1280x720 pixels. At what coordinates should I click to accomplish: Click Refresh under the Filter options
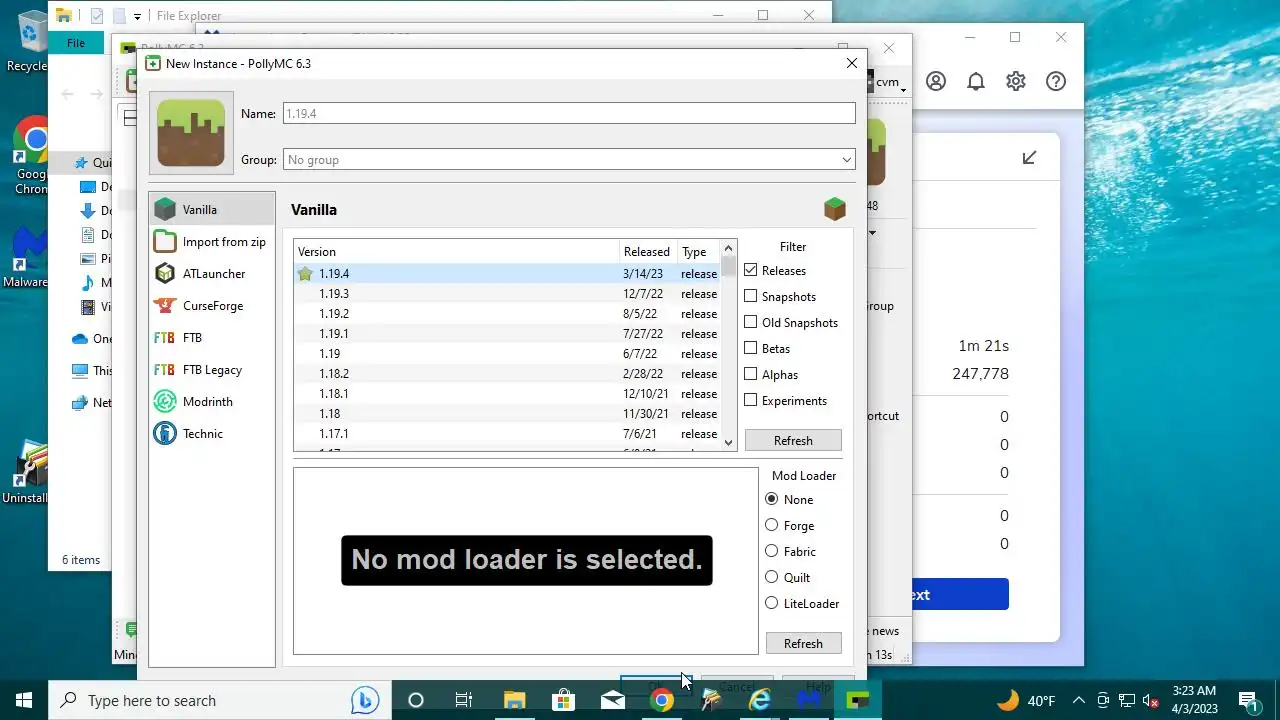pos(793,440)
